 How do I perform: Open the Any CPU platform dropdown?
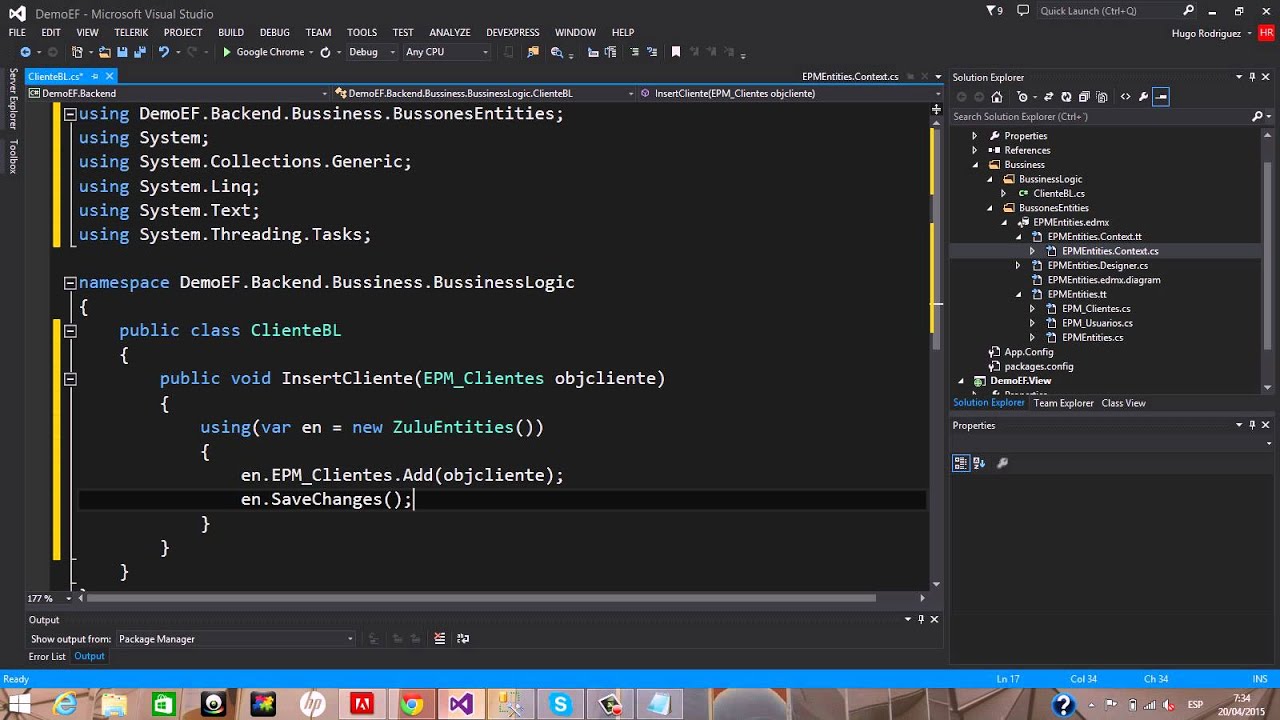[x=447, y=52]
